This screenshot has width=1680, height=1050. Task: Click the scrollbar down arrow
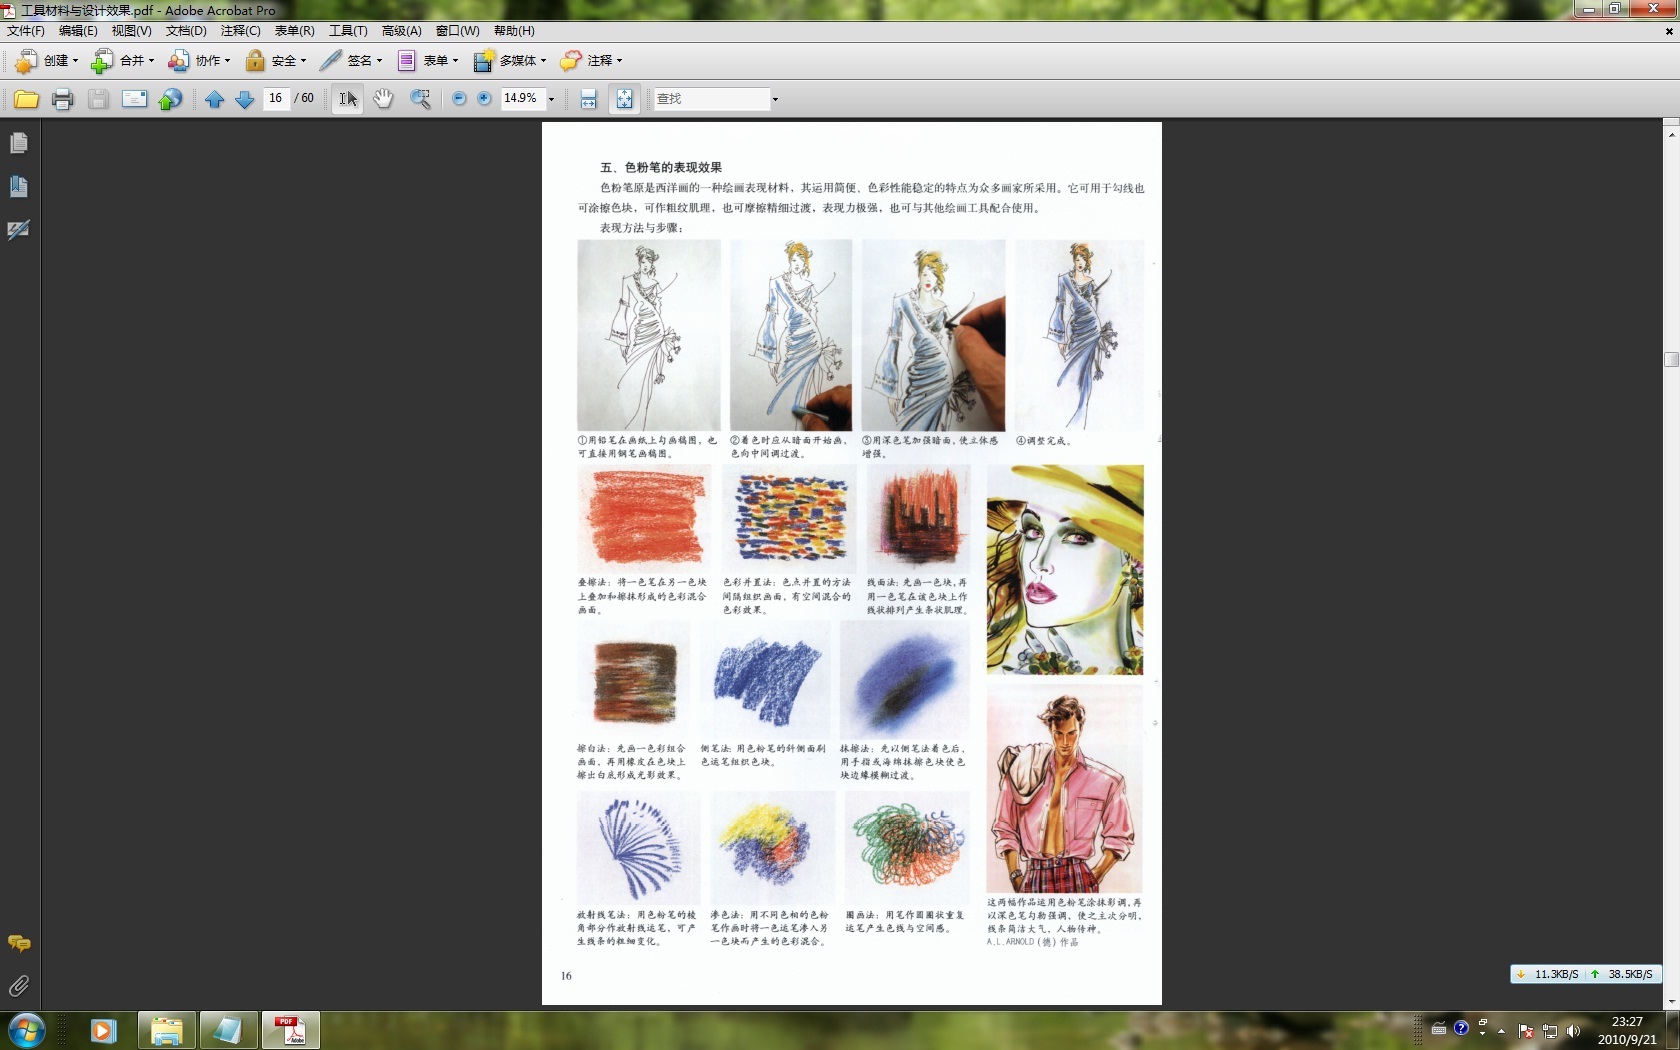1671,1001
